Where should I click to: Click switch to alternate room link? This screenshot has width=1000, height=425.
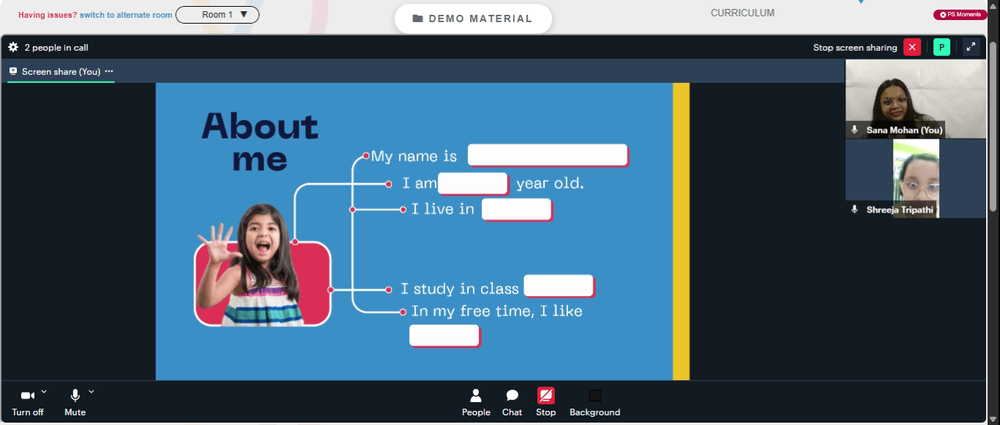tap(126, 15)
